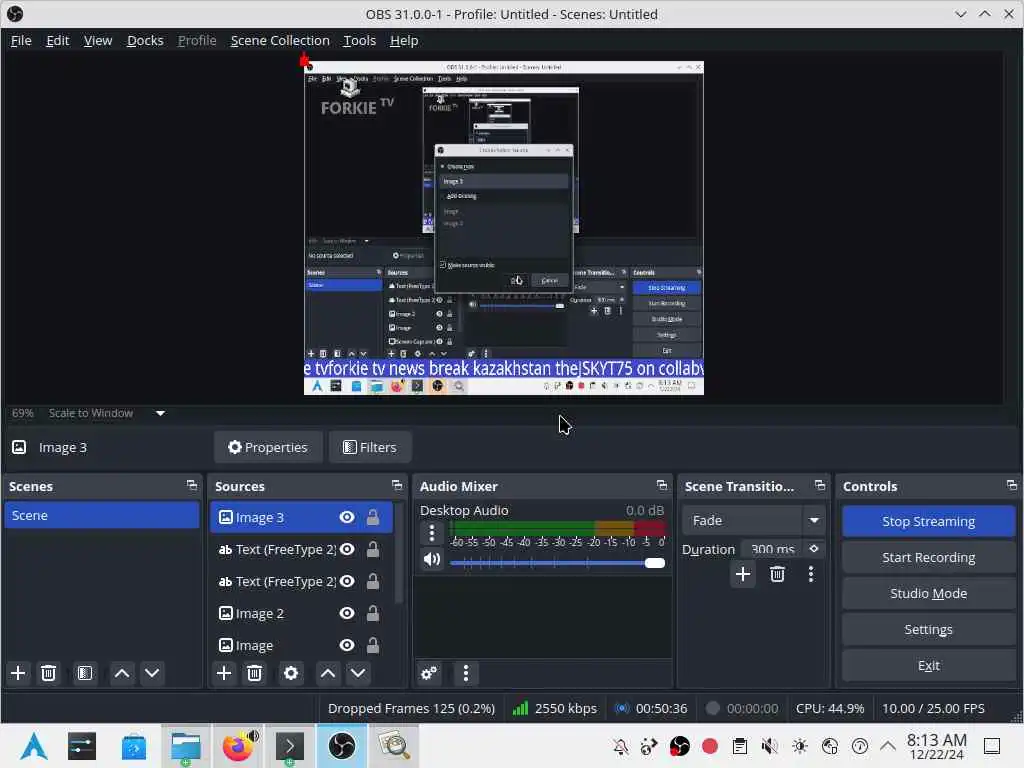
Task: Pop out the Audio Mixer dock
Action: pos(662,485)
